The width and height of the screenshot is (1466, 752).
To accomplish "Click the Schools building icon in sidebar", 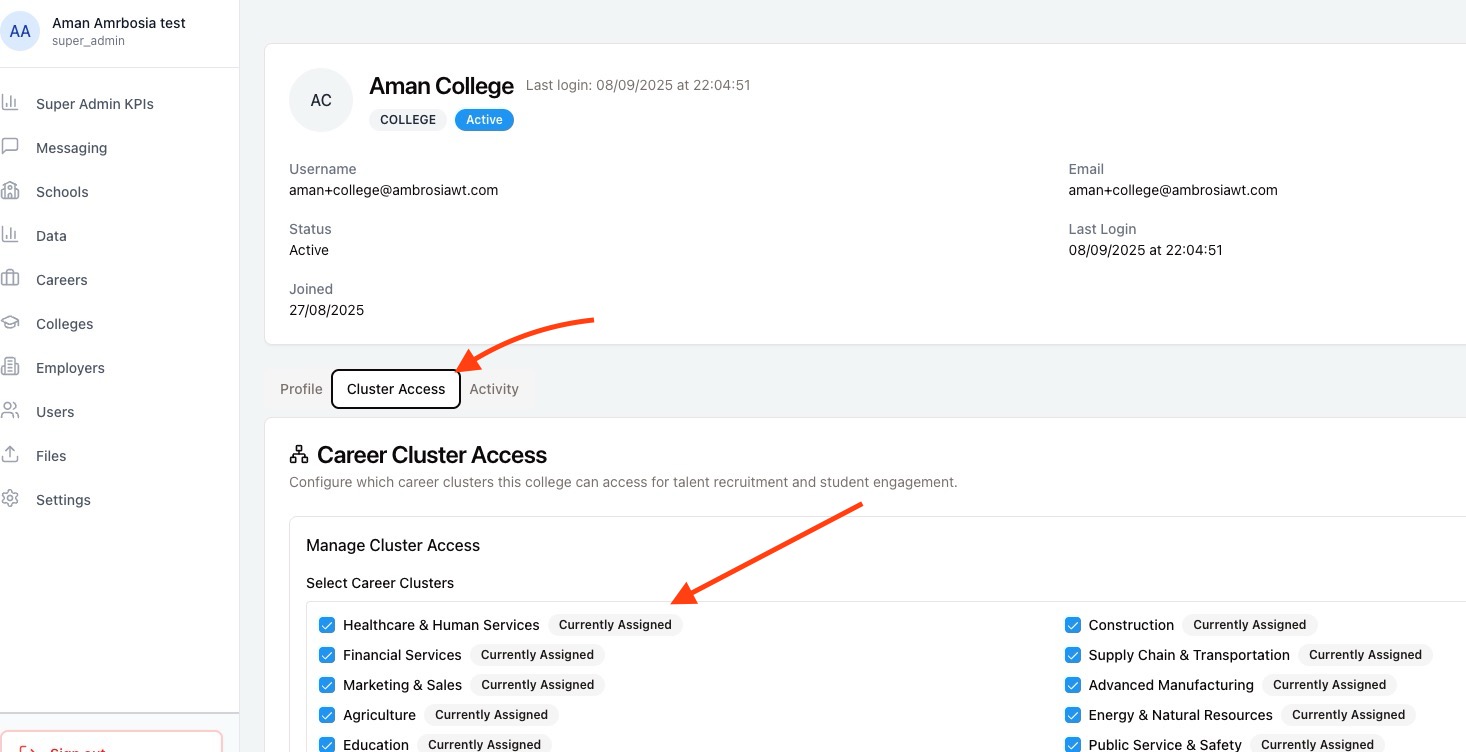I will tap(10, 191).
